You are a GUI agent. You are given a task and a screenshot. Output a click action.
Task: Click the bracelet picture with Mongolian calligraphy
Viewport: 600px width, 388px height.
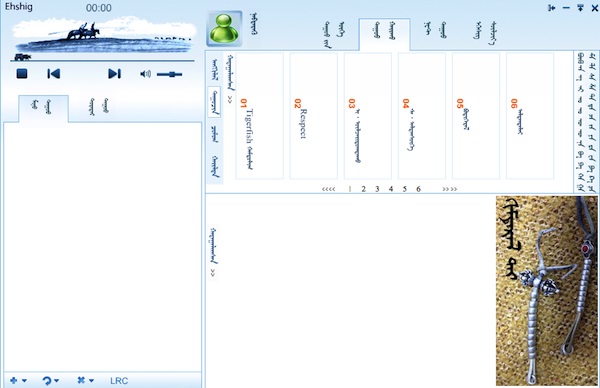pos(547,291)
